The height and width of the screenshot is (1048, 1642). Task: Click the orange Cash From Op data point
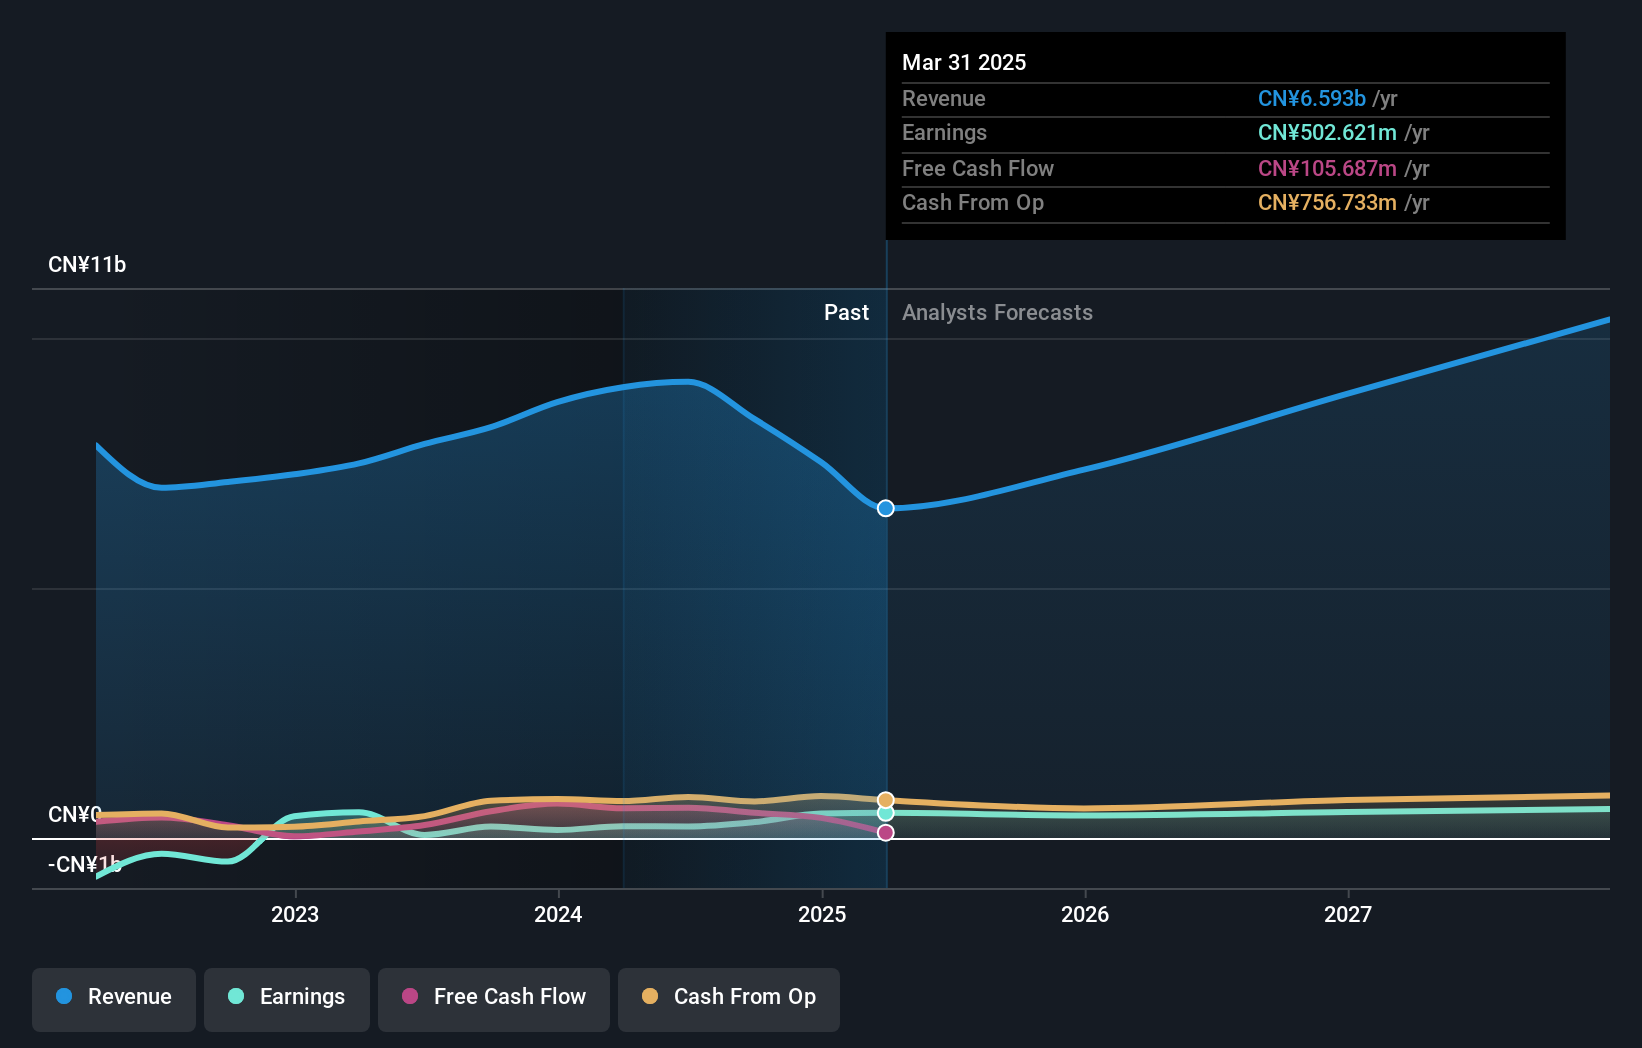pos(886,800)
